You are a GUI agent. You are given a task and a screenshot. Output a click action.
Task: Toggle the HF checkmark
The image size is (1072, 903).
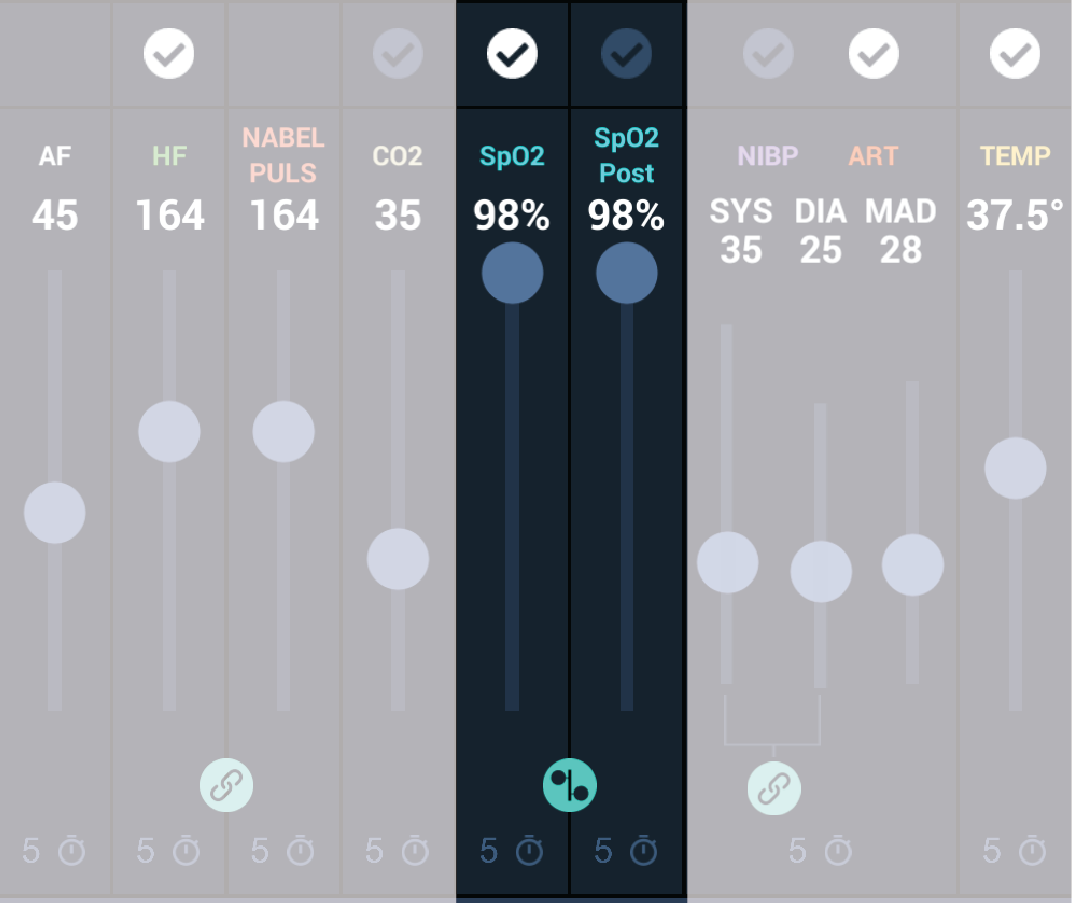click(169, 54)
